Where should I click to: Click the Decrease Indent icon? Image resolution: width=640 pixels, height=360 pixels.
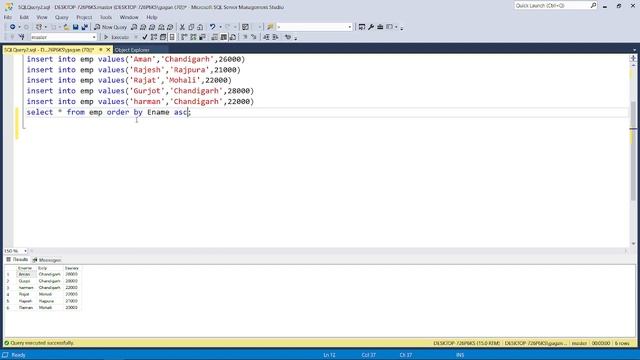click(266, 37)
